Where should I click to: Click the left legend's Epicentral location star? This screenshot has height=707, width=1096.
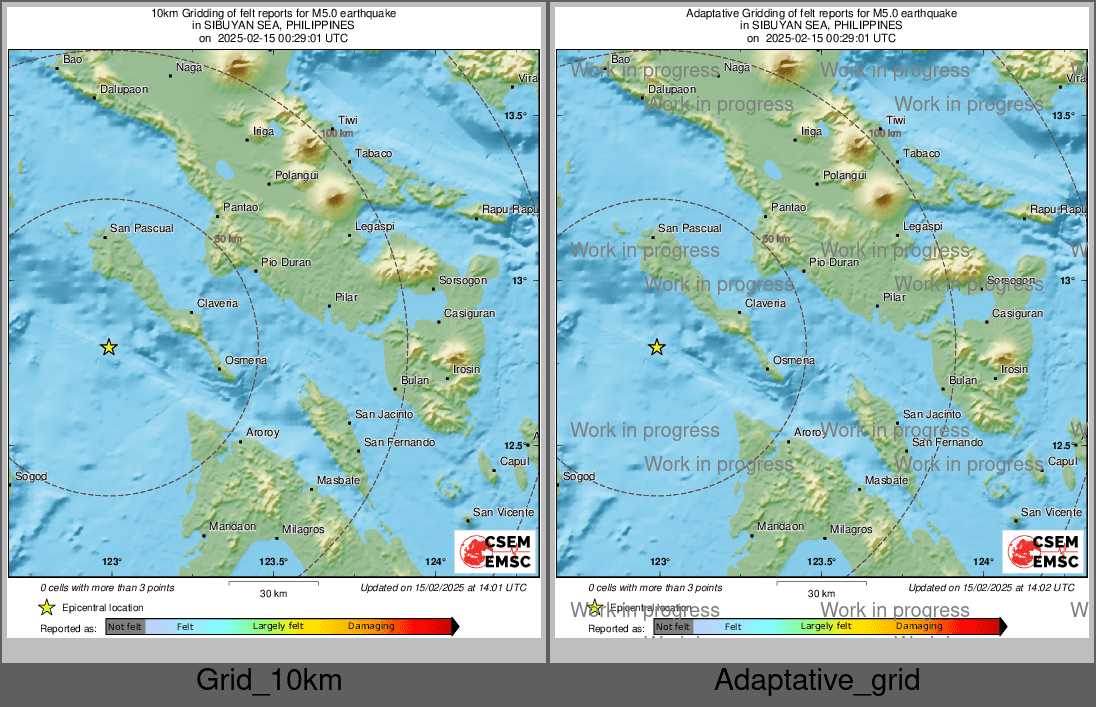[46, 607]
